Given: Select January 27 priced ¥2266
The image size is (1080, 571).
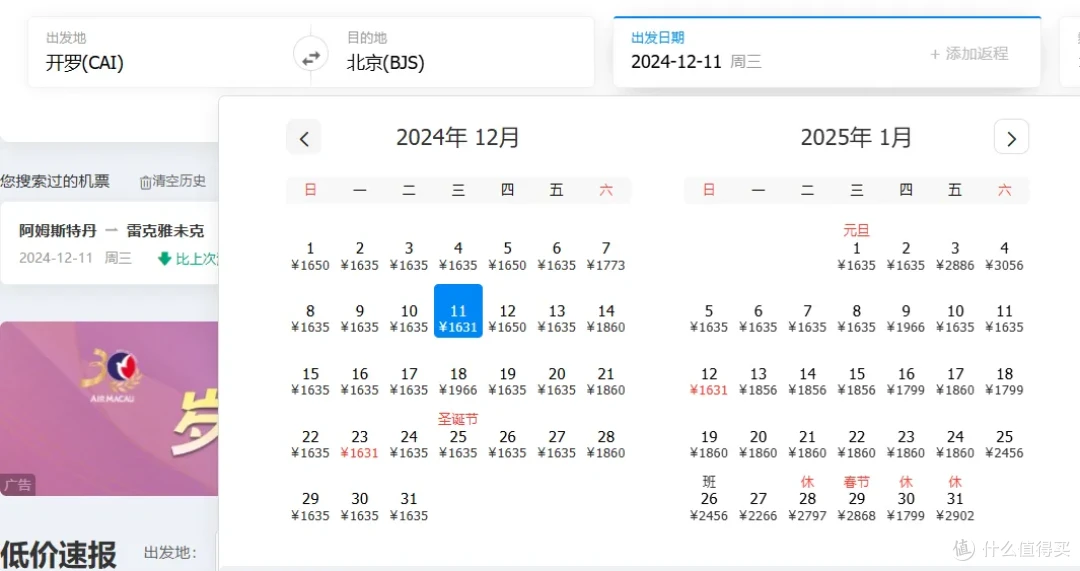Looking at the screenshot, I should pos(758,506).
